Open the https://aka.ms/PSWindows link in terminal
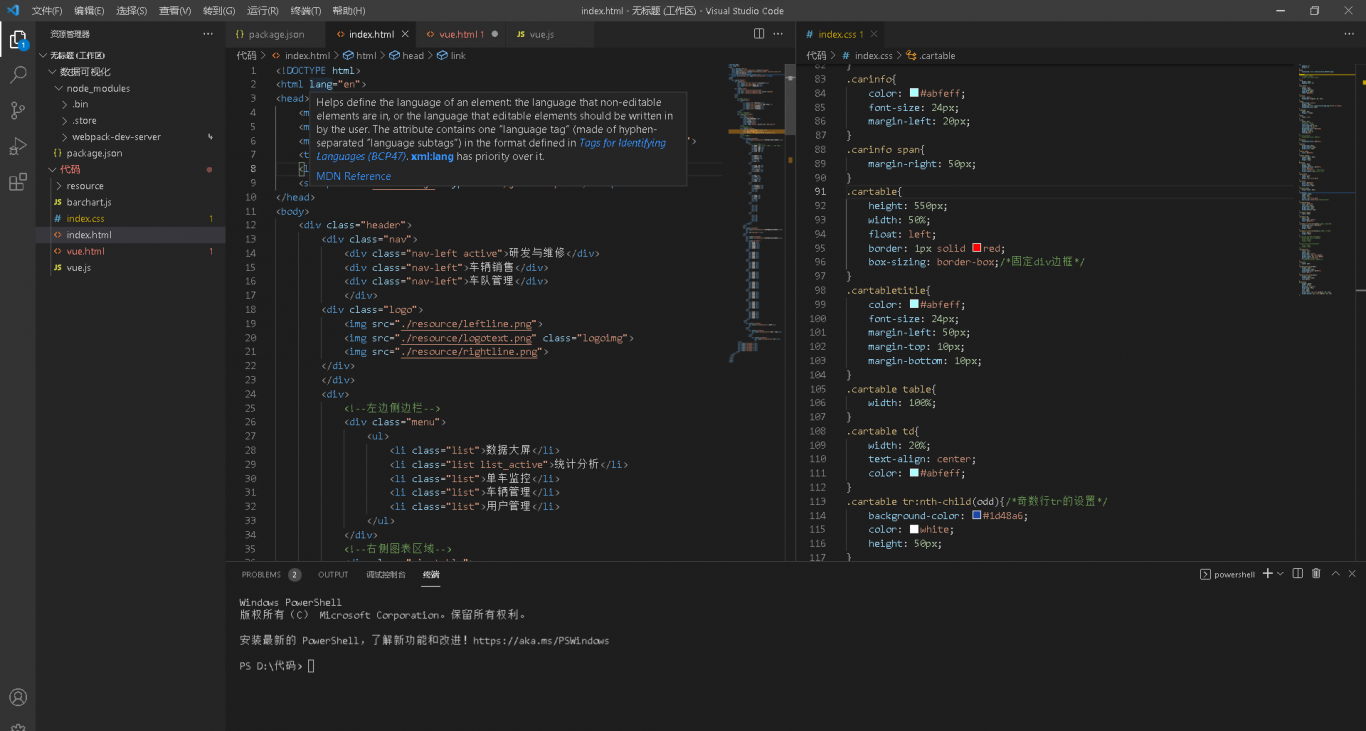 click(541, 640)
